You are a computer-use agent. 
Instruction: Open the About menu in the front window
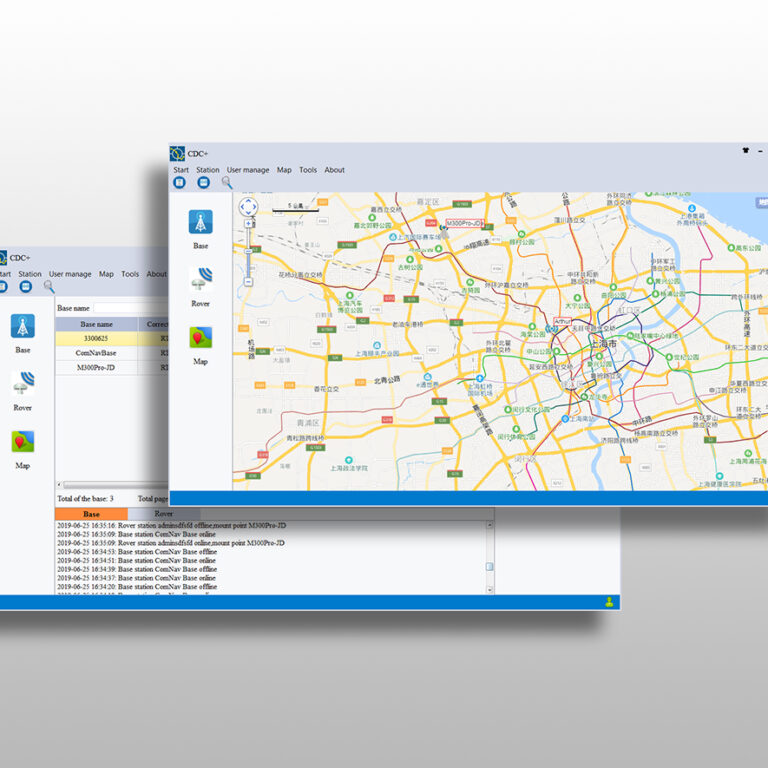[x=335, y=170]
